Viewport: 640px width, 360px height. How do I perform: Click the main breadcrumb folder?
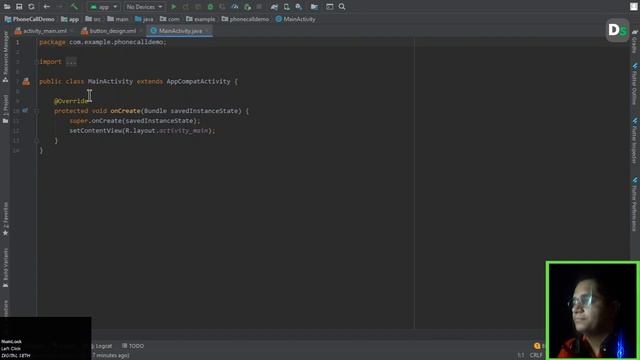(118, 19)
